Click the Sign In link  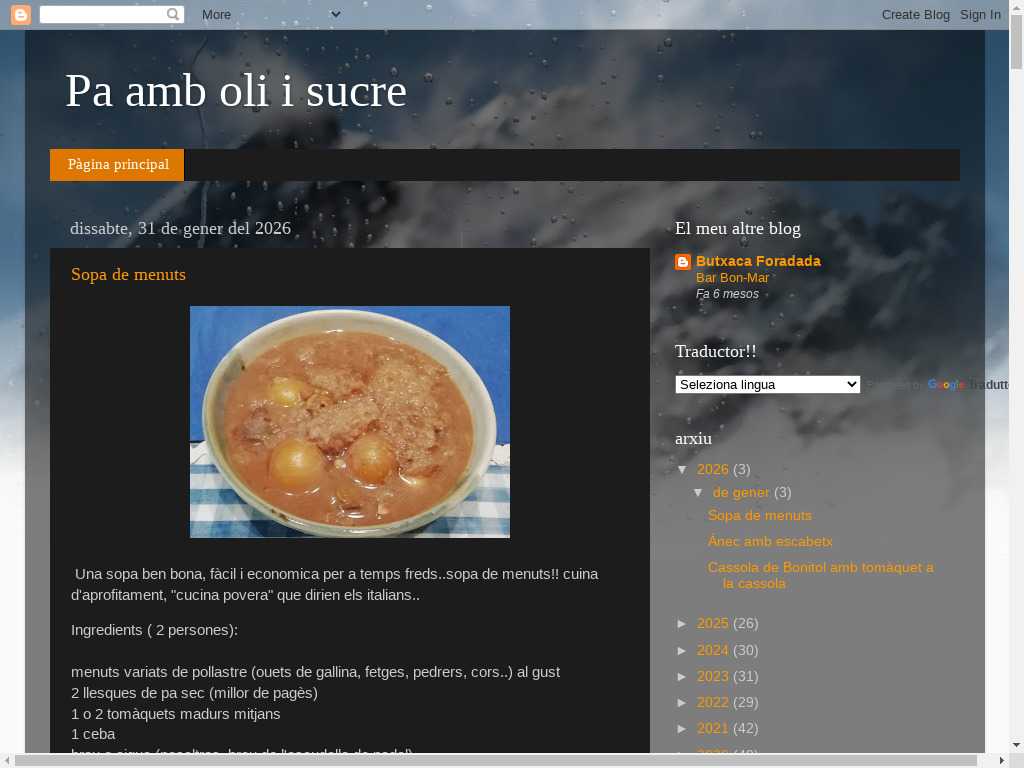coord(980,14)
